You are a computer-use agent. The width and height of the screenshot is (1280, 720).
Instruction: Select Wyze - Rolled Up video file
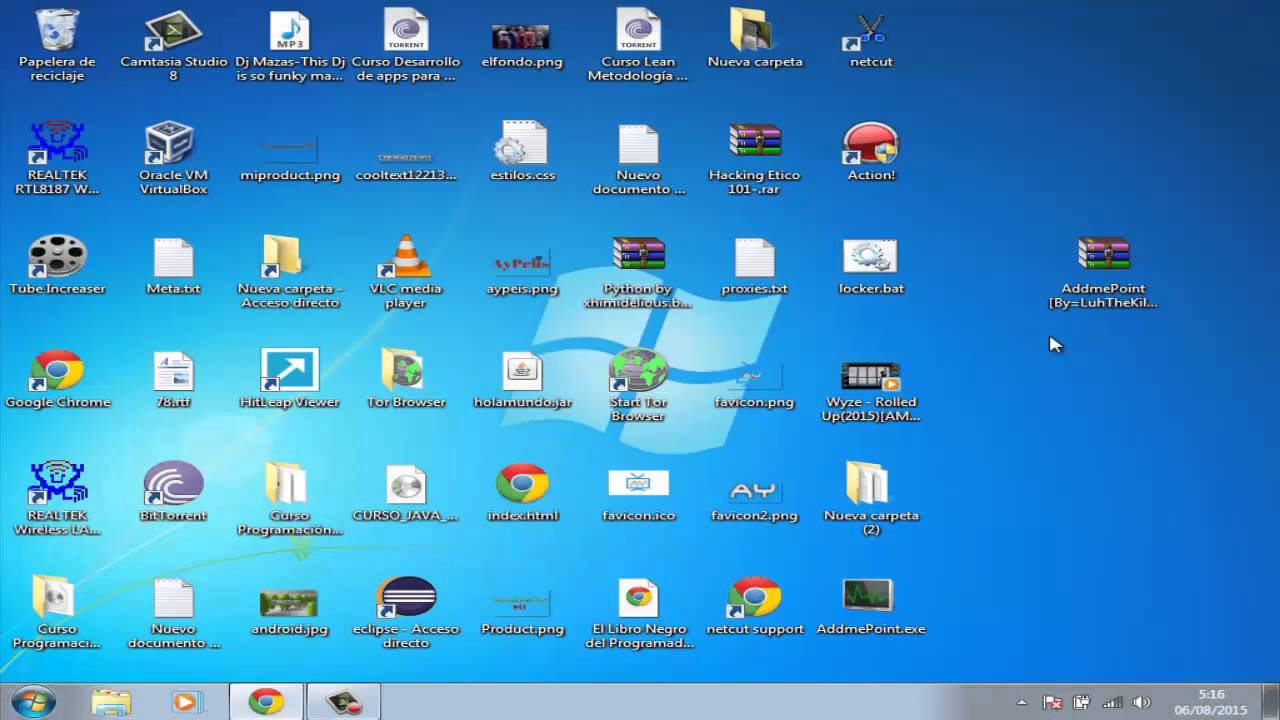870,376
